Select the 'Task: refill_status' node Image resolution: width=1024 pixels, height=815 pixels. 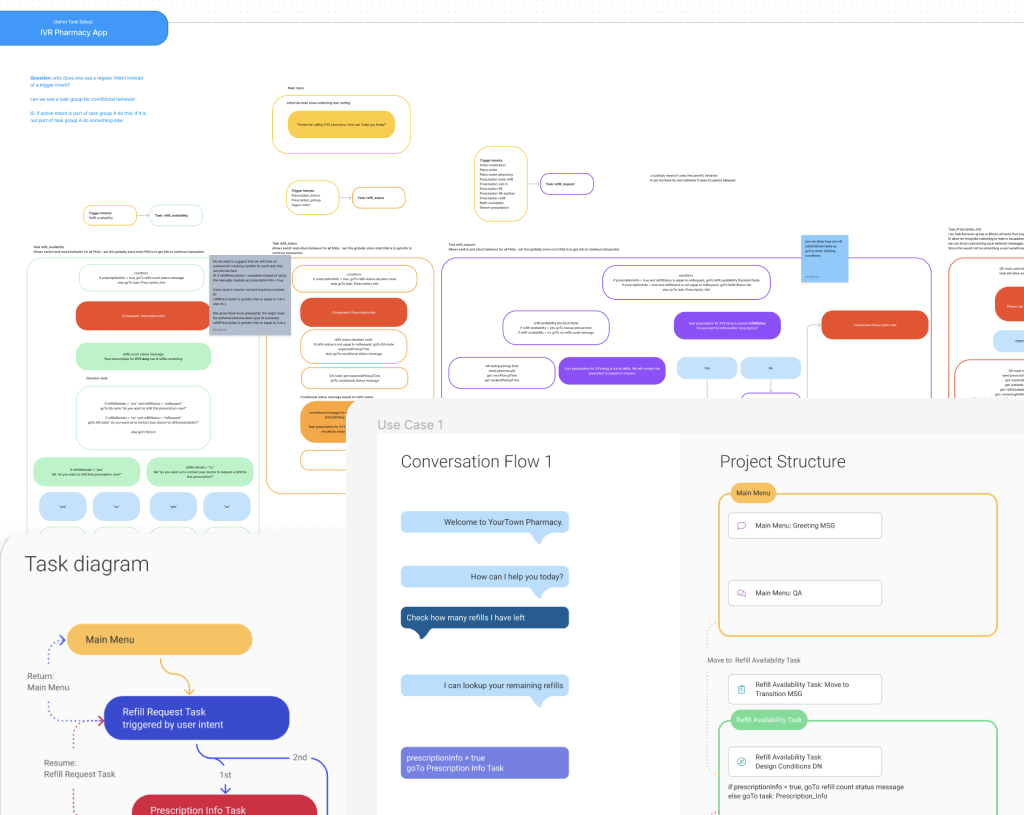[x=379, y=198]
